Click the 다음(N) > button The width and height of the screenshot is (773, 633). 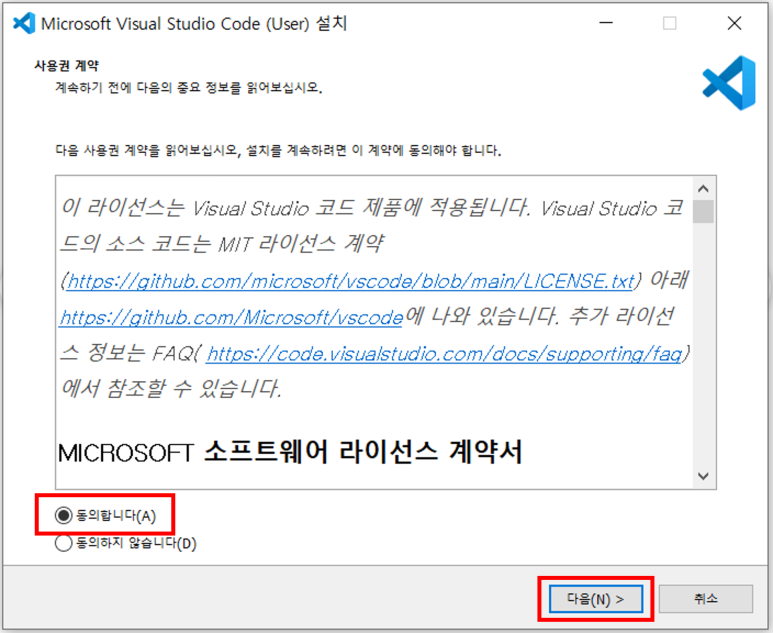596,599
